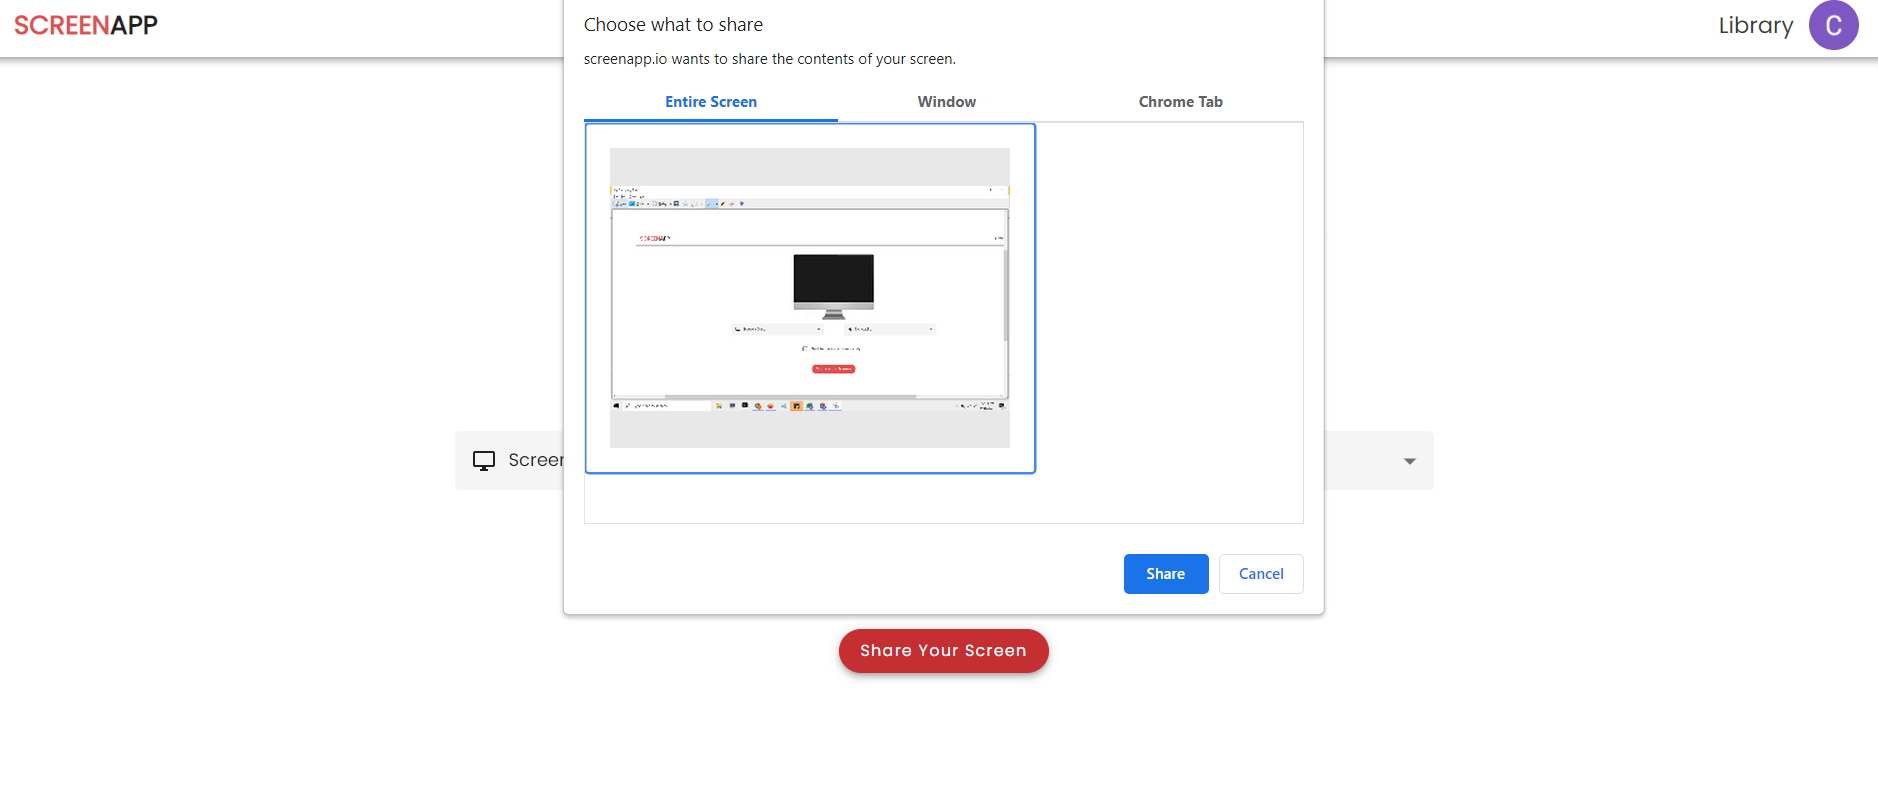Switch to the Chrome Tab tab
Screen dimensions: 1878x807
tap(1180, 102)
